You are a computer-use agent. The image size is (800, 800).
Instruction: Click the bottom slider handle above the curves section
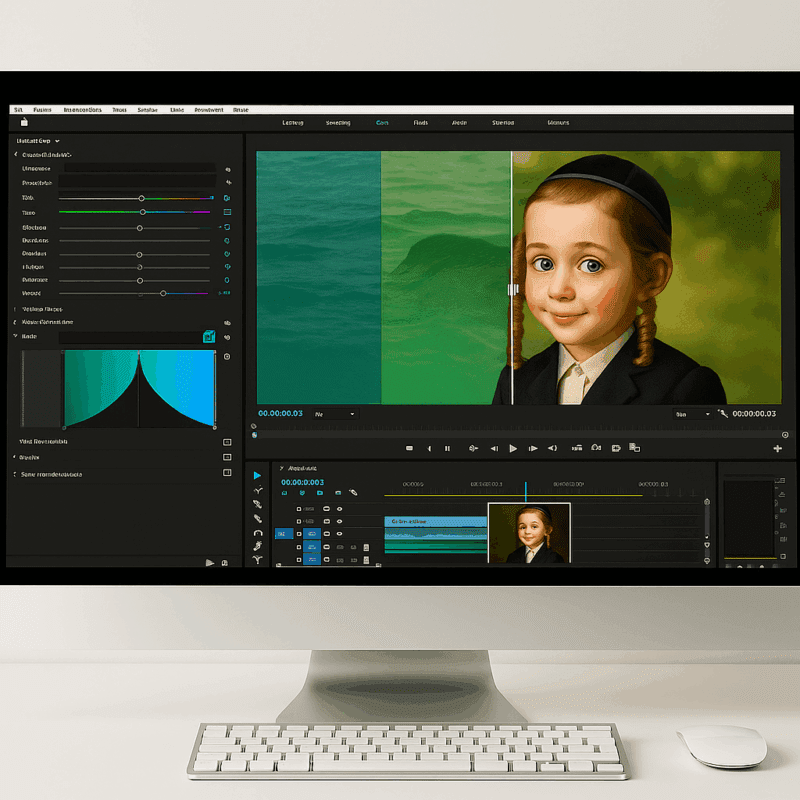click(x=163, y=293)
